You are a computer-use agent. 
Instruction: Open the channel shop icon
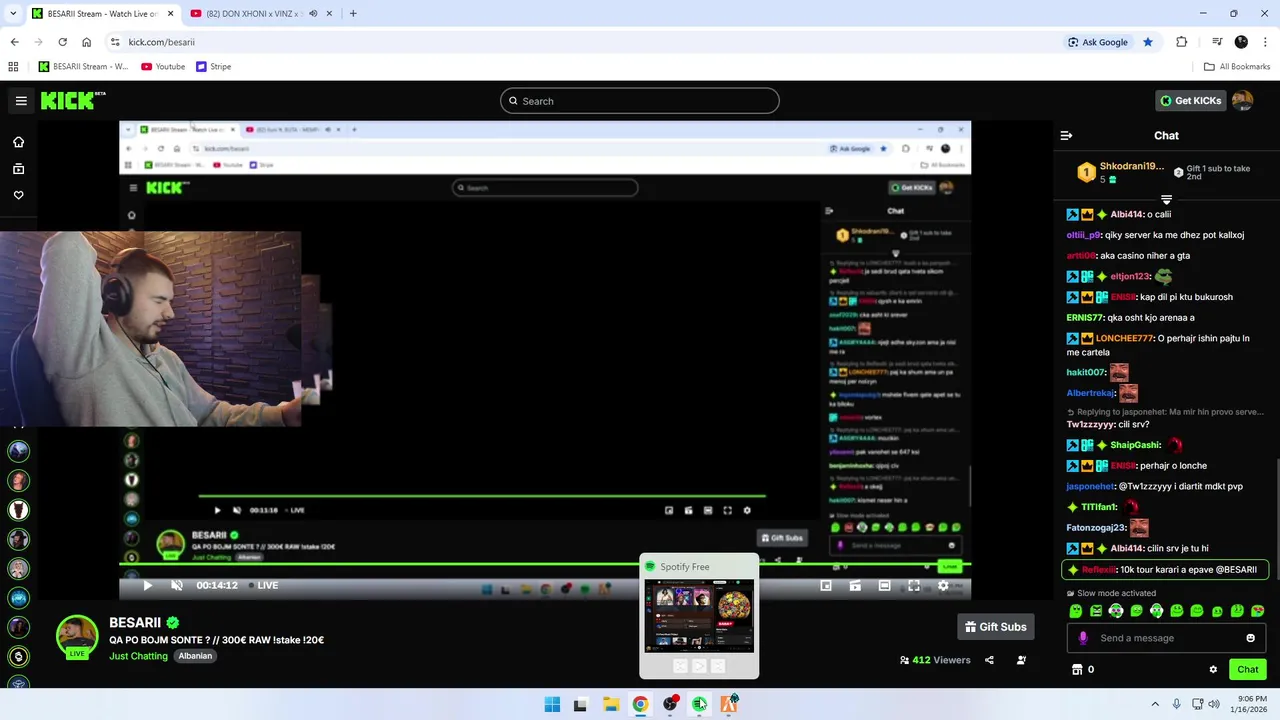[1076, 669]
